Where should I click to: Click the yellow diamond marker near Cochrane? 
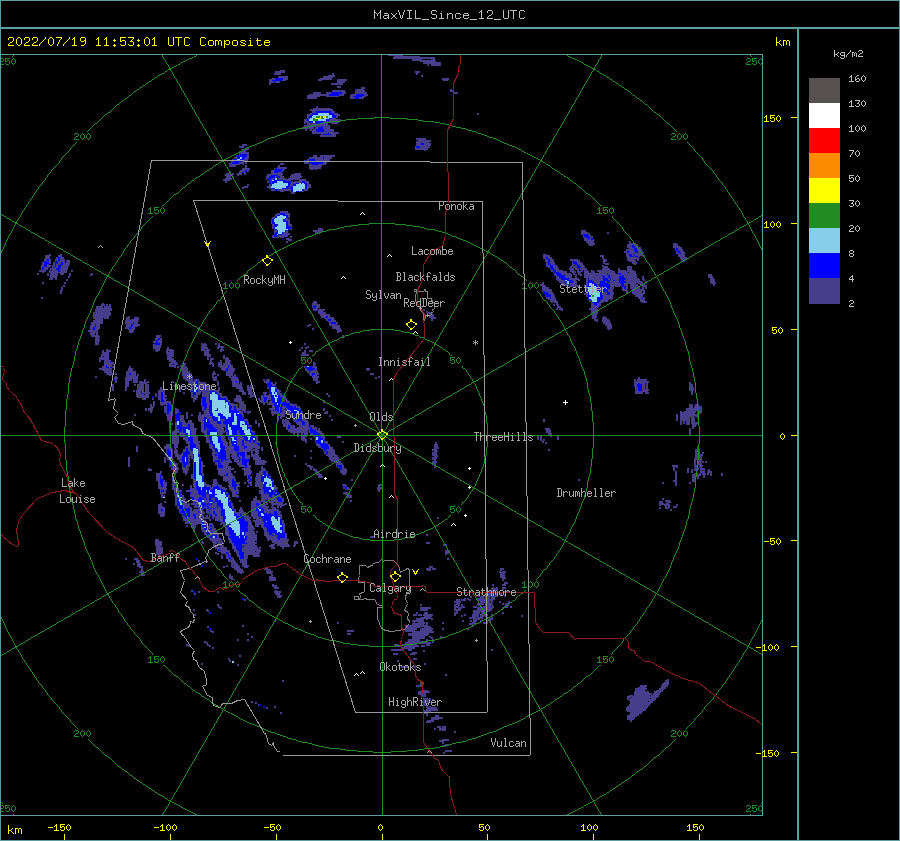(x=343, y=577)
